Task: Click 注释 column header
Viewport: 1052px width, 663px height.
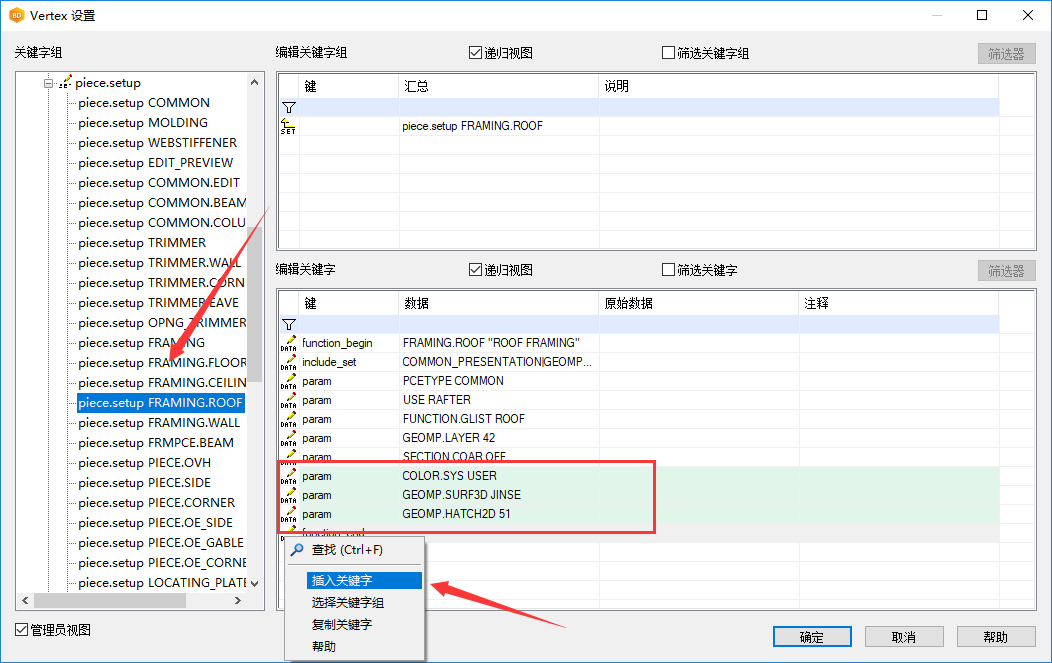Action: (898, 303)
